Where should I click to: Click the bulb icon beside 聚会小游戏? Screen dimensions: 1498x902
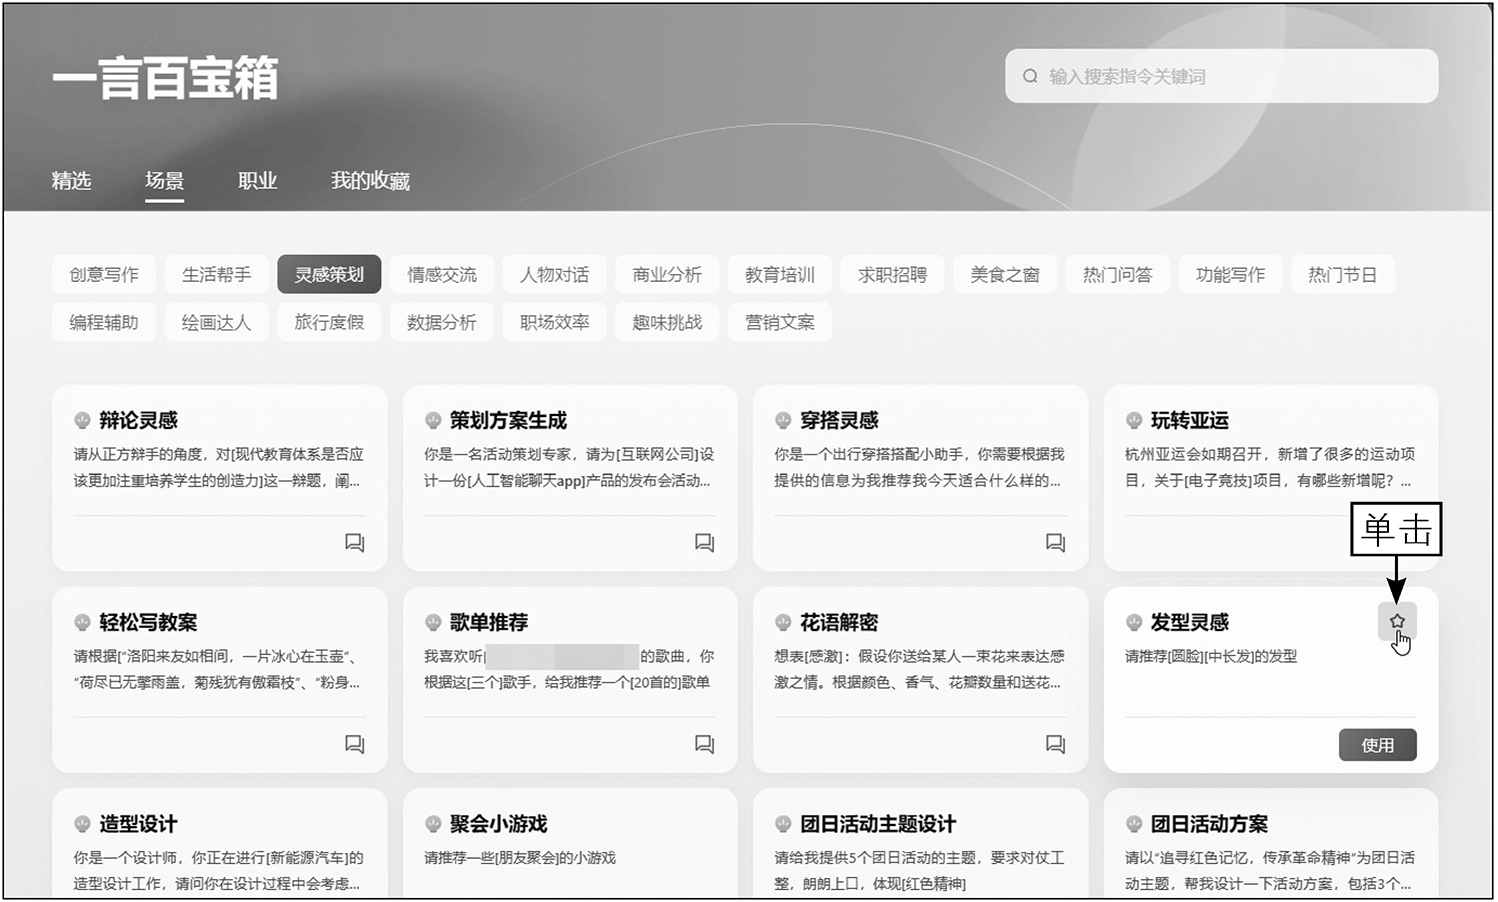click(x=433, y=824)
